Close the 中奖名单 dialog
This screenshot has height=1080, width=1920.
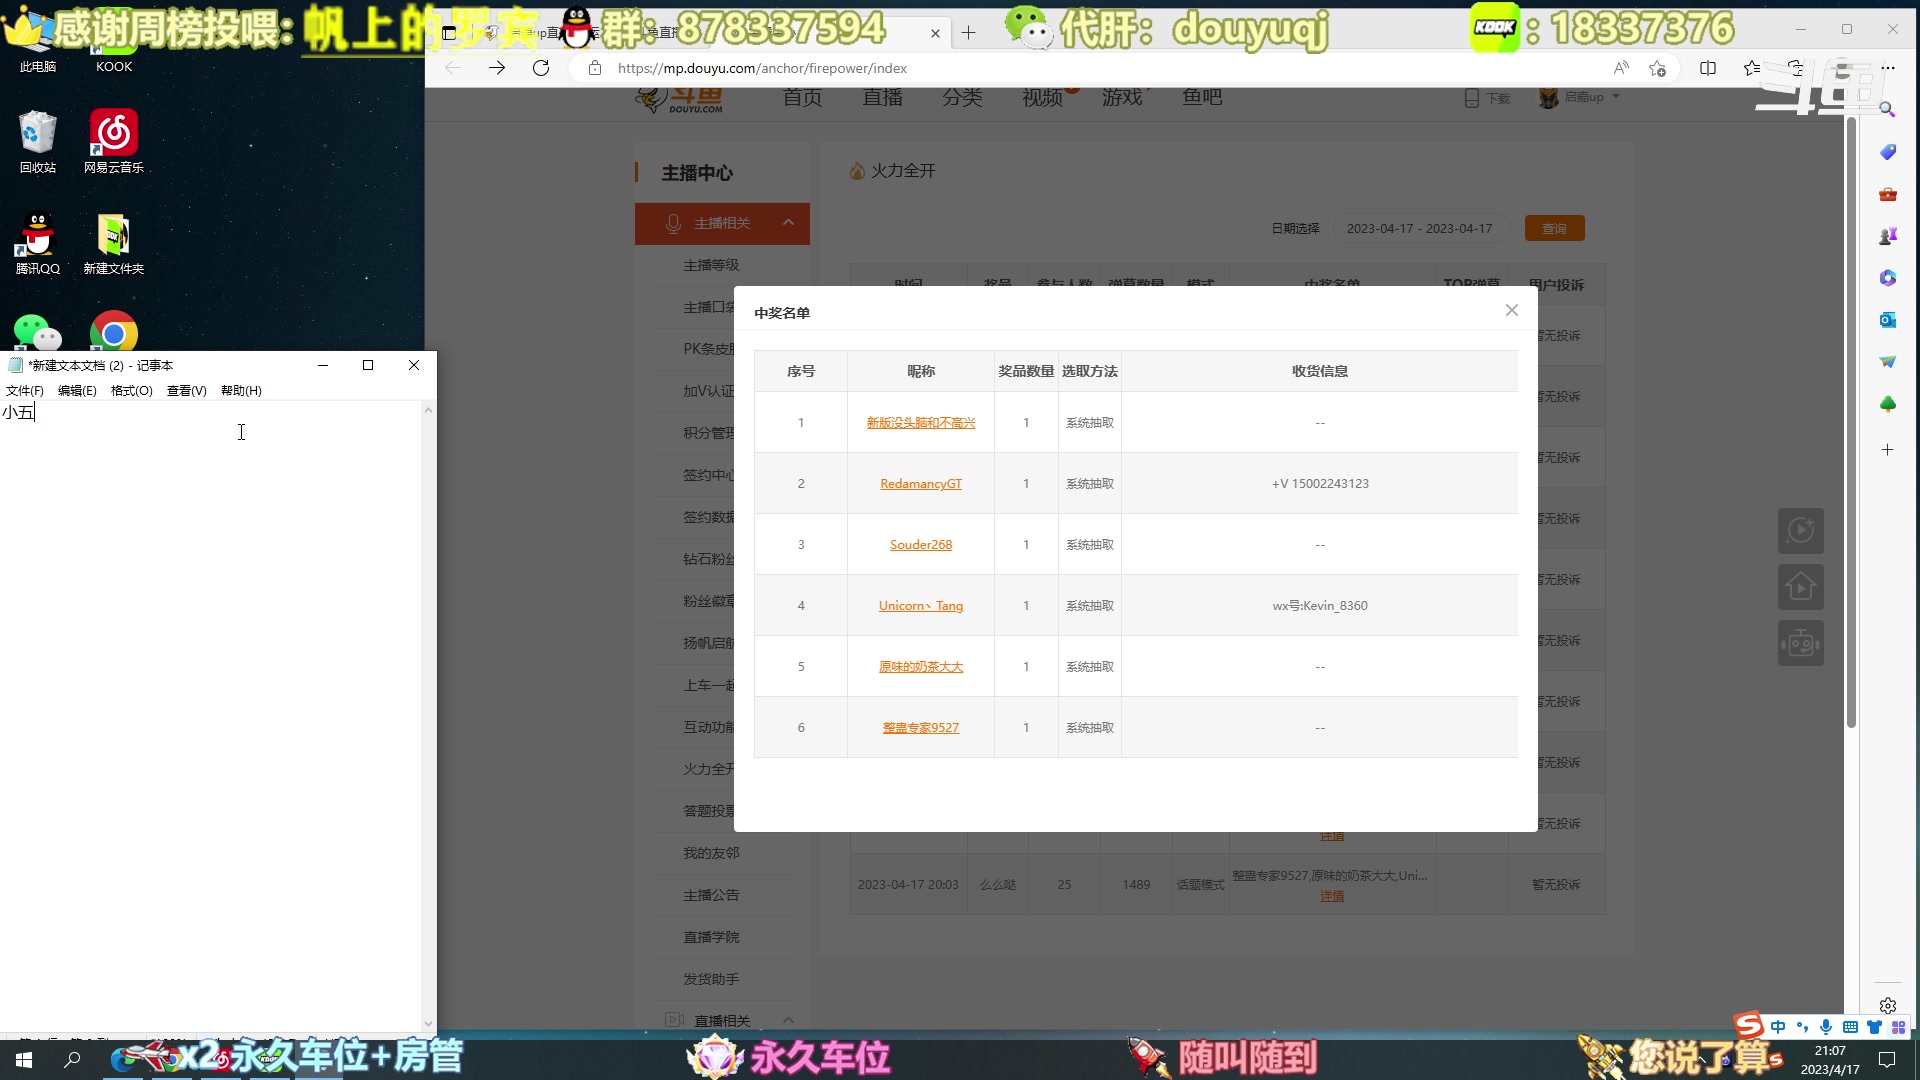click(1513, 310)
